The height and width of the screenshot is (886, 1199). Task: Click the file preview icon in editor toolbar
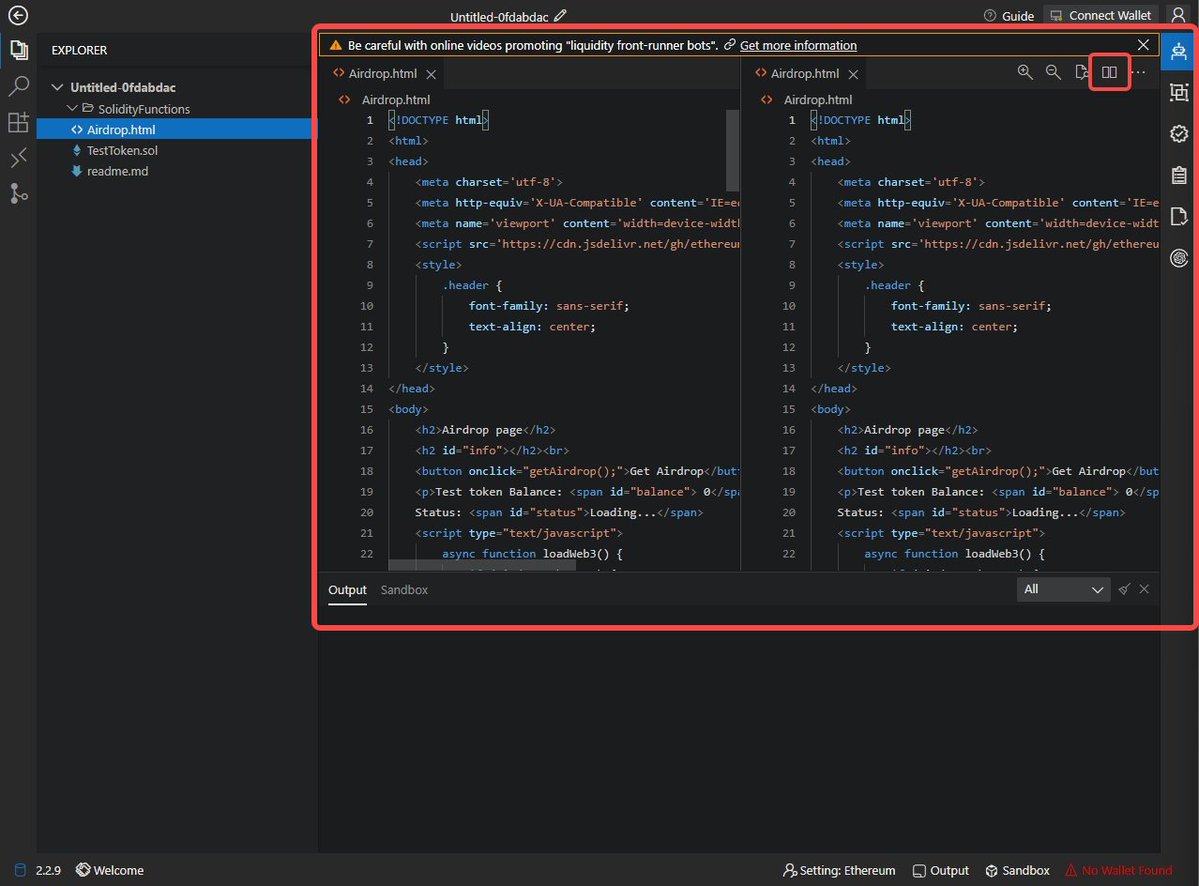(x=1081, y=72)
